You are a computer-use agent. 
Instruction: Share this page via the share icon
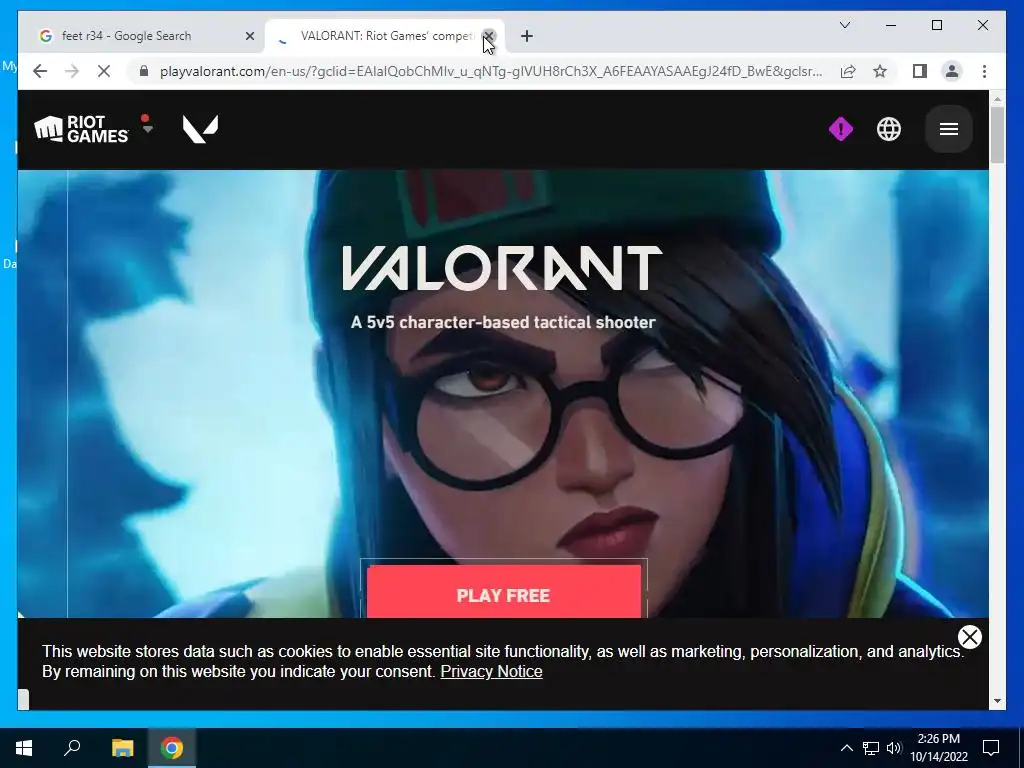point(848,71)
